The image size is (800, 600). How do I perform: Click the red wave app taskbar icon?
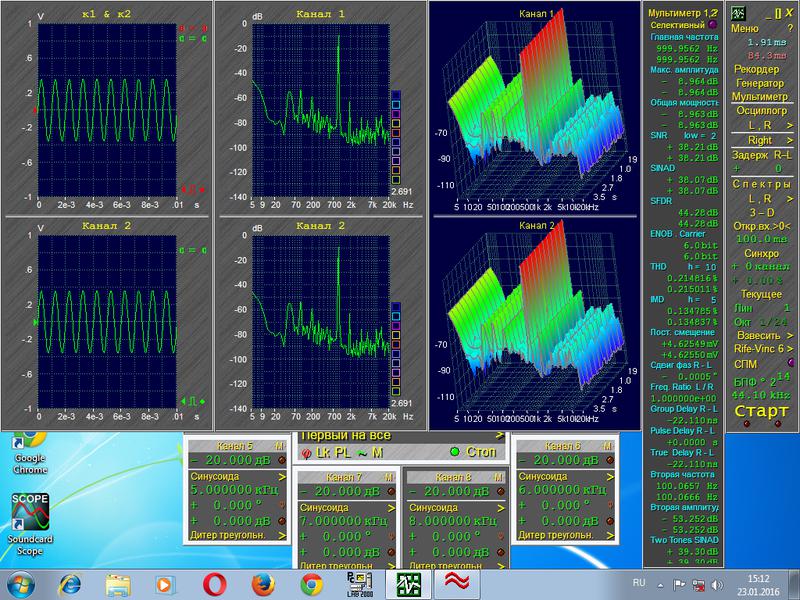tap(456, 584)
